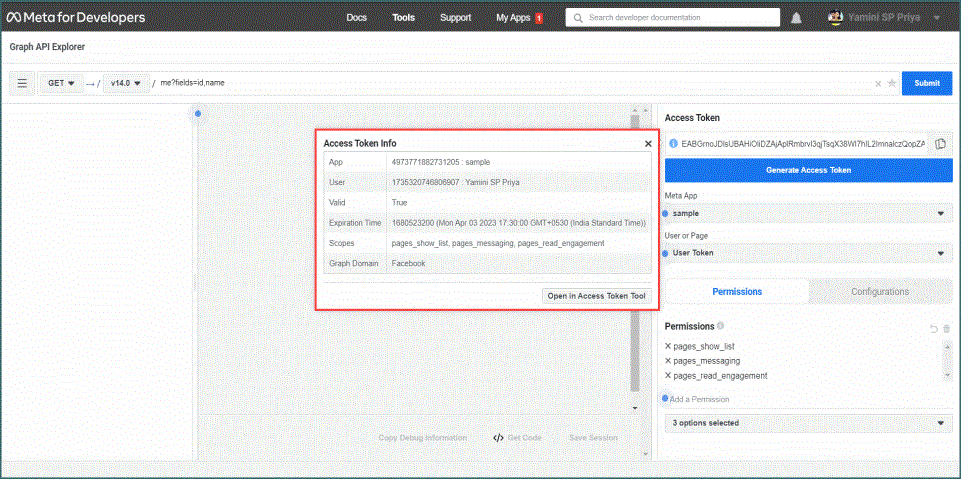This screenshot has height=479, width=961.
Task: Click the access token info icon
Action: 673,144
